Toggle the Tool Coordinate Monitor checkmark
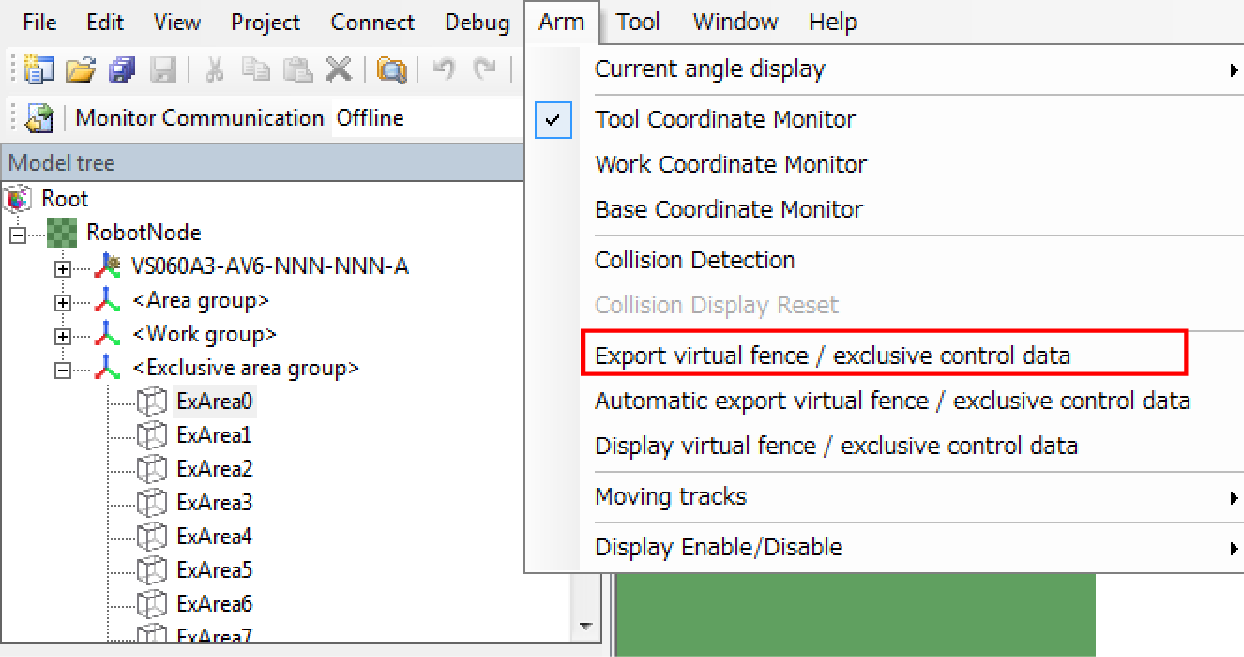 coord(553,120)
